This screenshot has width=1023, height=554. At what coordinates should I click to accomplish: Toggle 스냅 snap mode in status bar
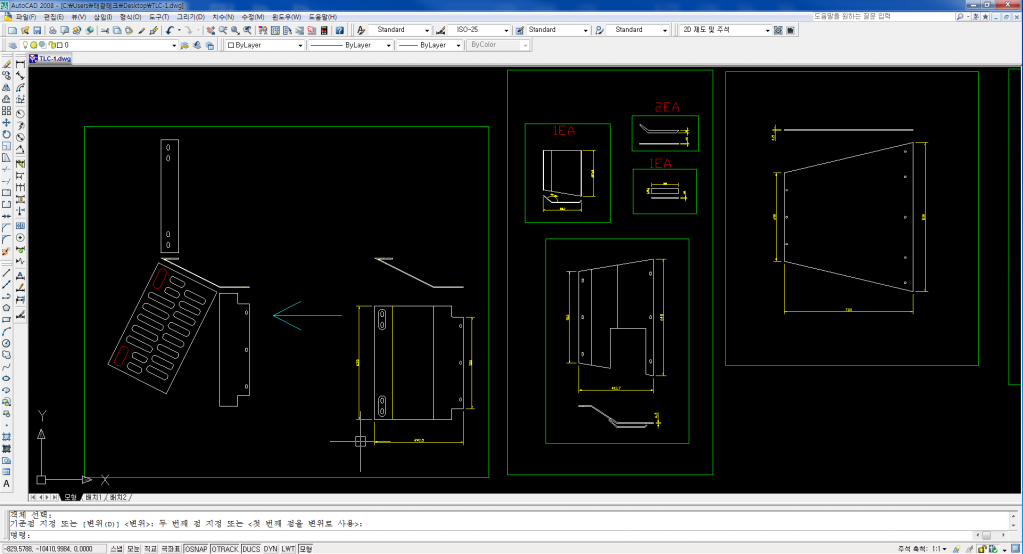pos(116,549)
